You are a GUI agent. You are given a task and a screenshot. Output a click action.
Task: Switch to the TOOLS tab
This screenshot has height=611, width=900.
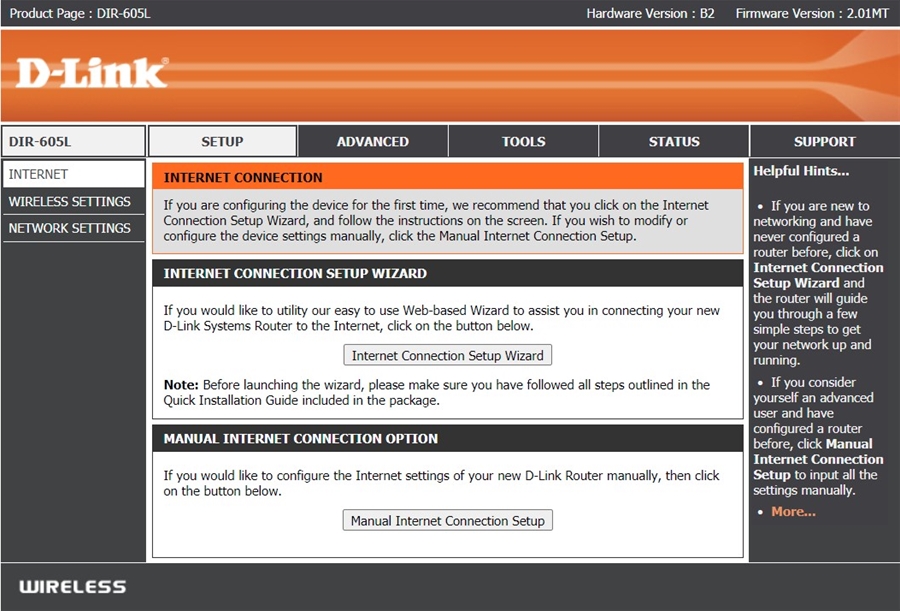[523, 141]
